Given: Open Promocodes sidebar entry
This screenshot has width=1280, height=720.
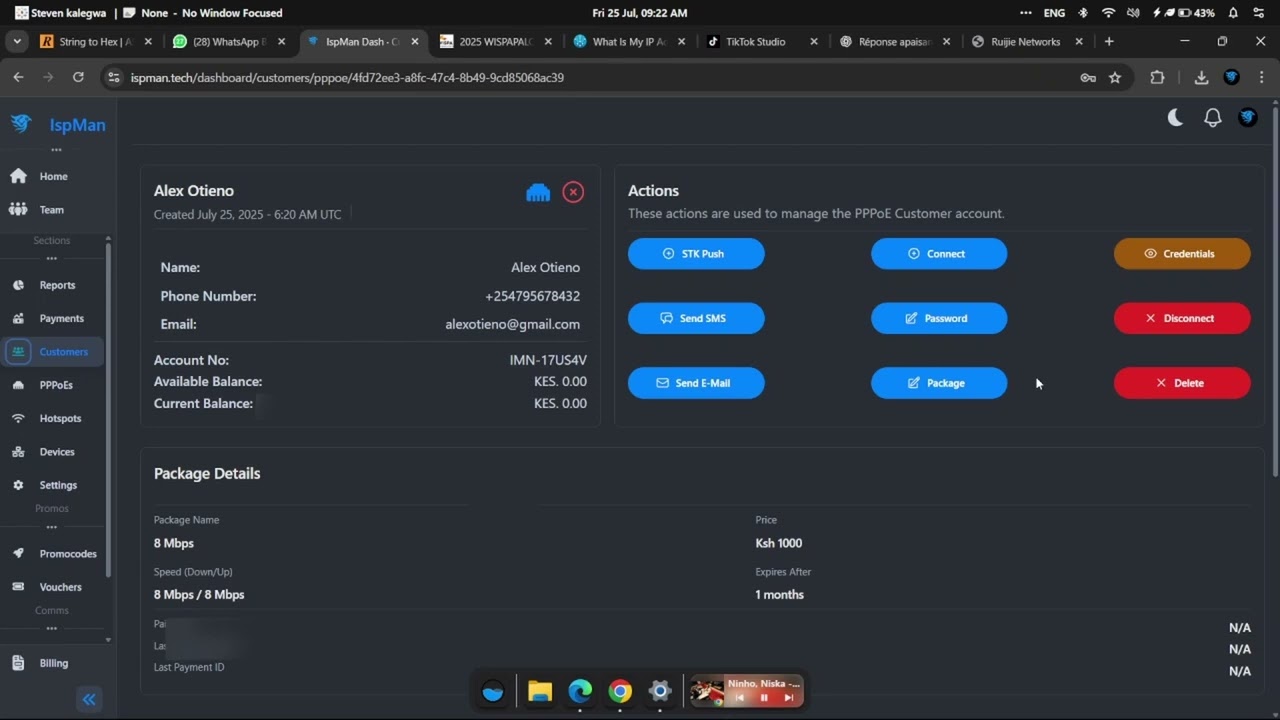Looking at the screenshot, I should click(68, 554).
